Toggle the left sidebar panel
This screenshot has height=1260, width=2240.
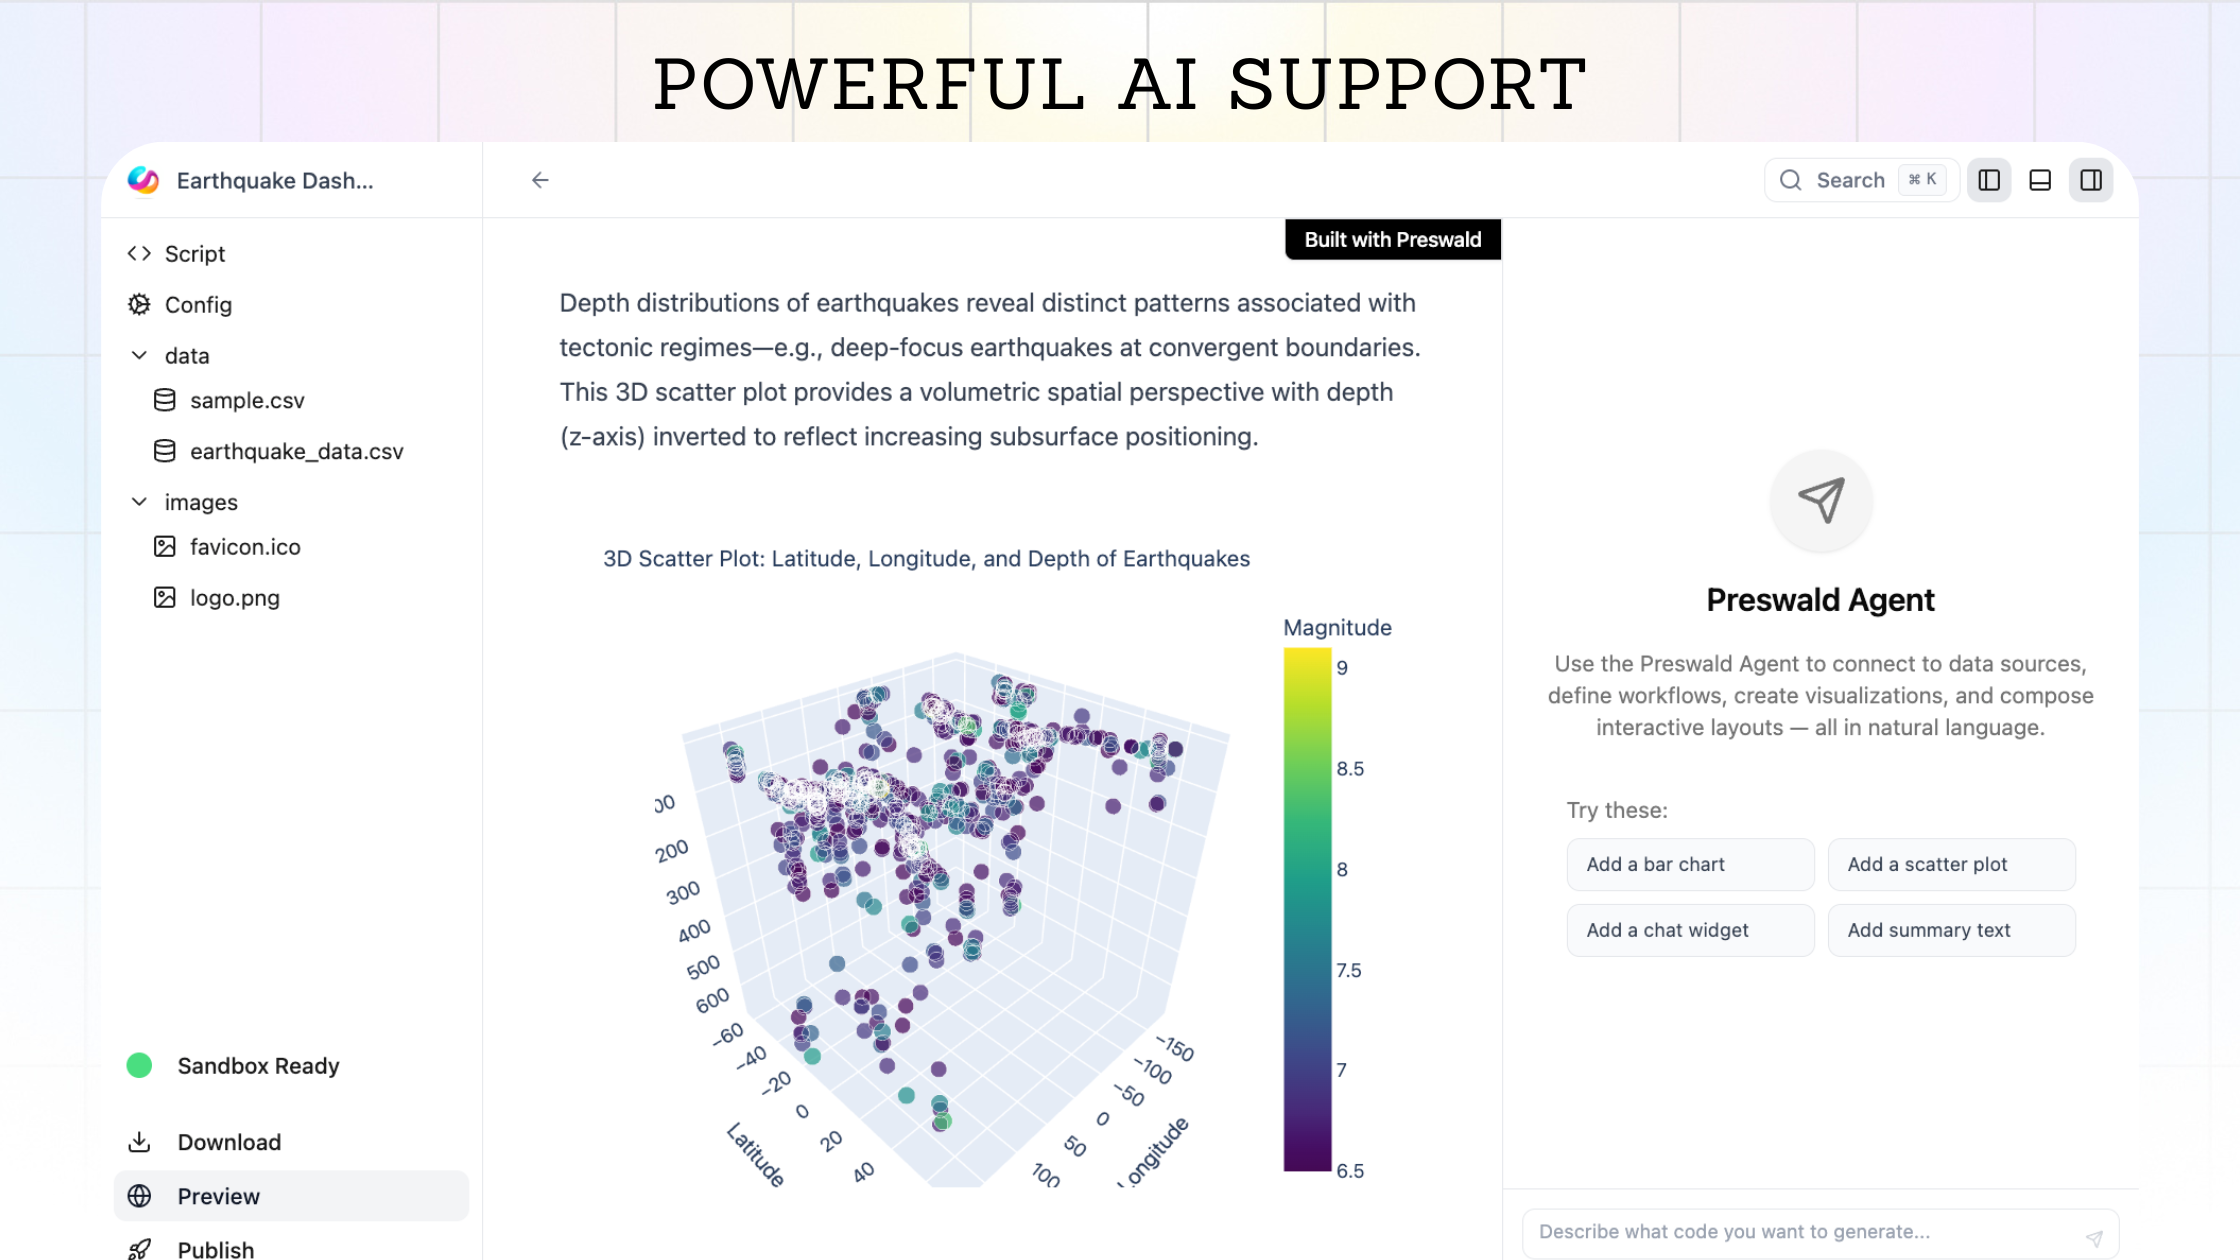point(1989,180)
